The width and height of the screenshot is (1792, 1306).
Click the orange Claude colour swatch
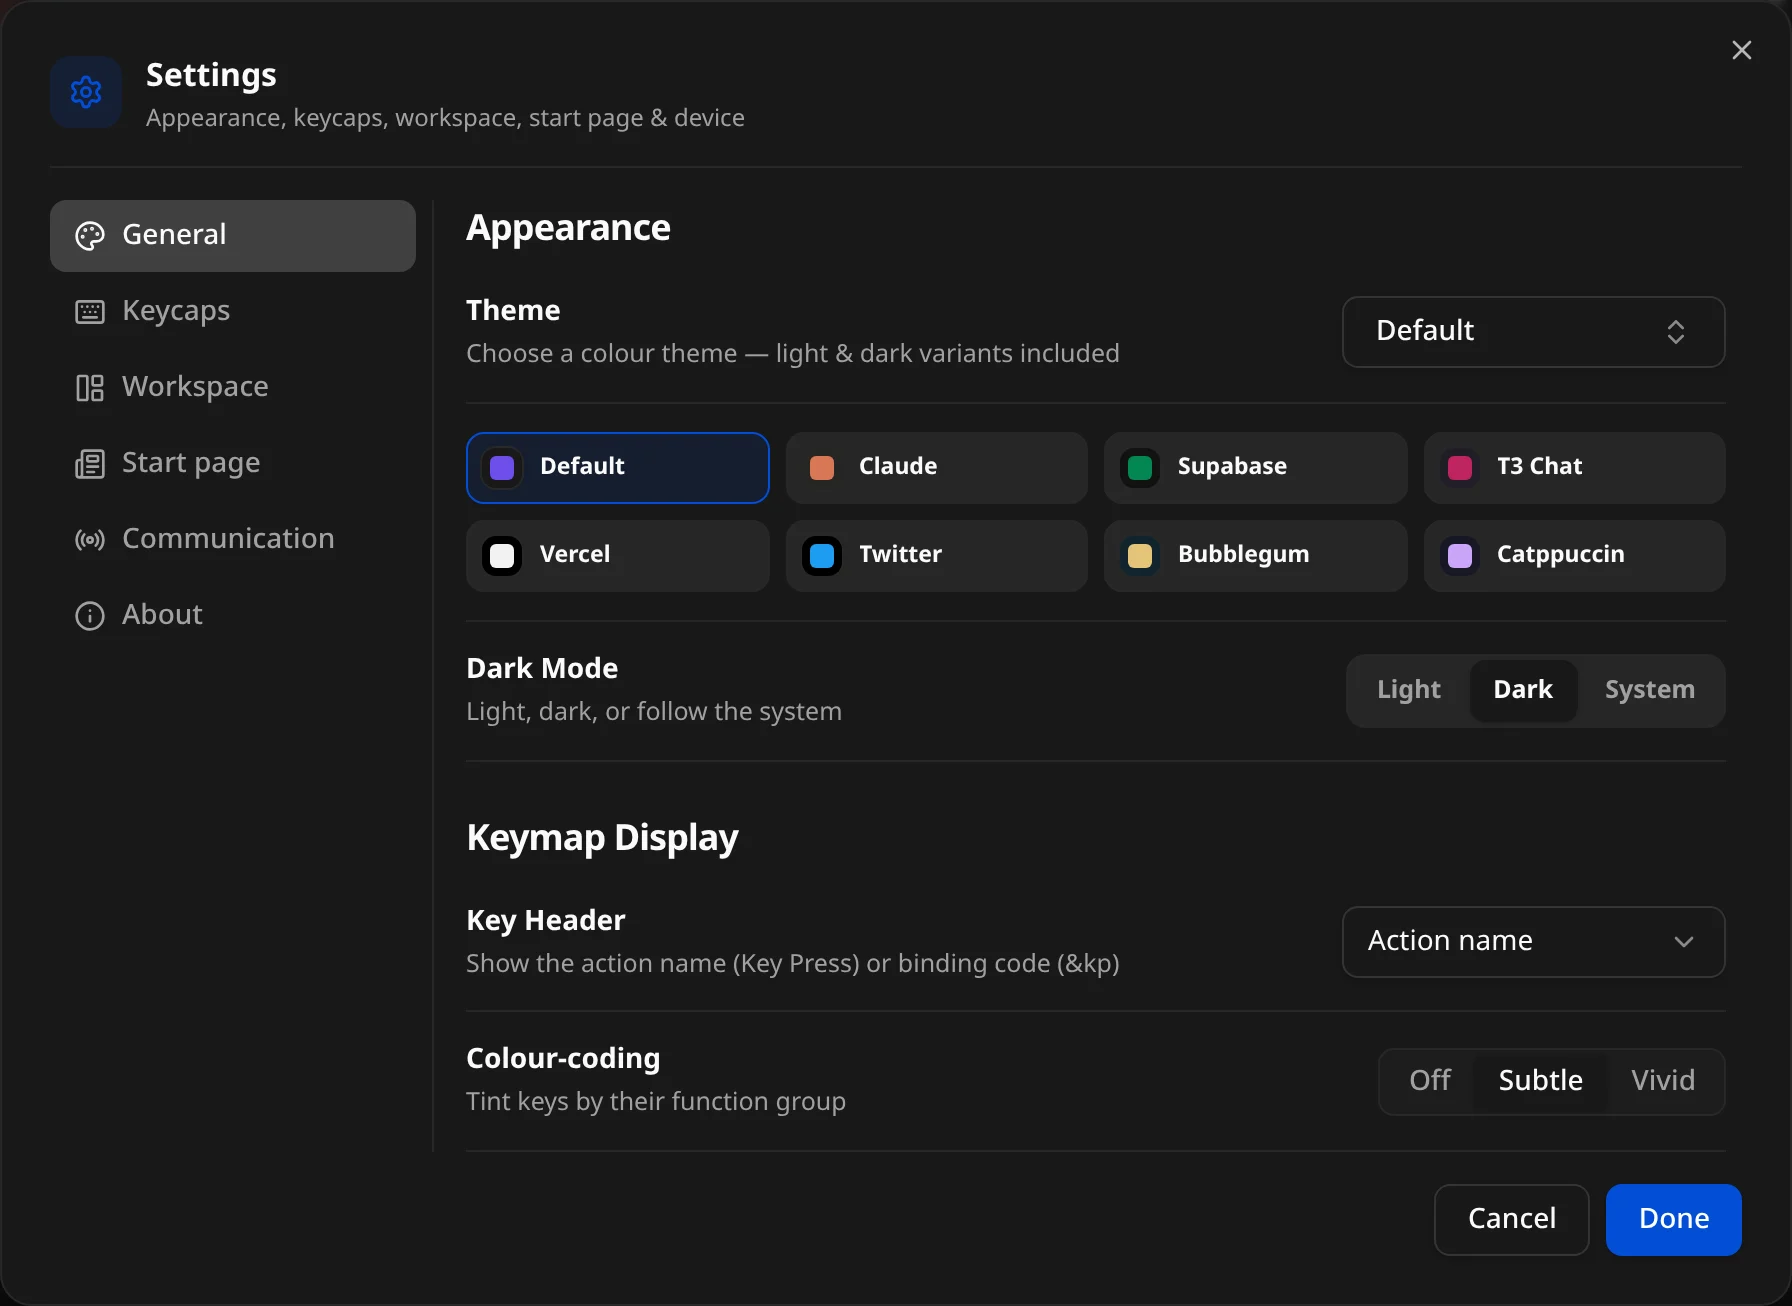822,468
